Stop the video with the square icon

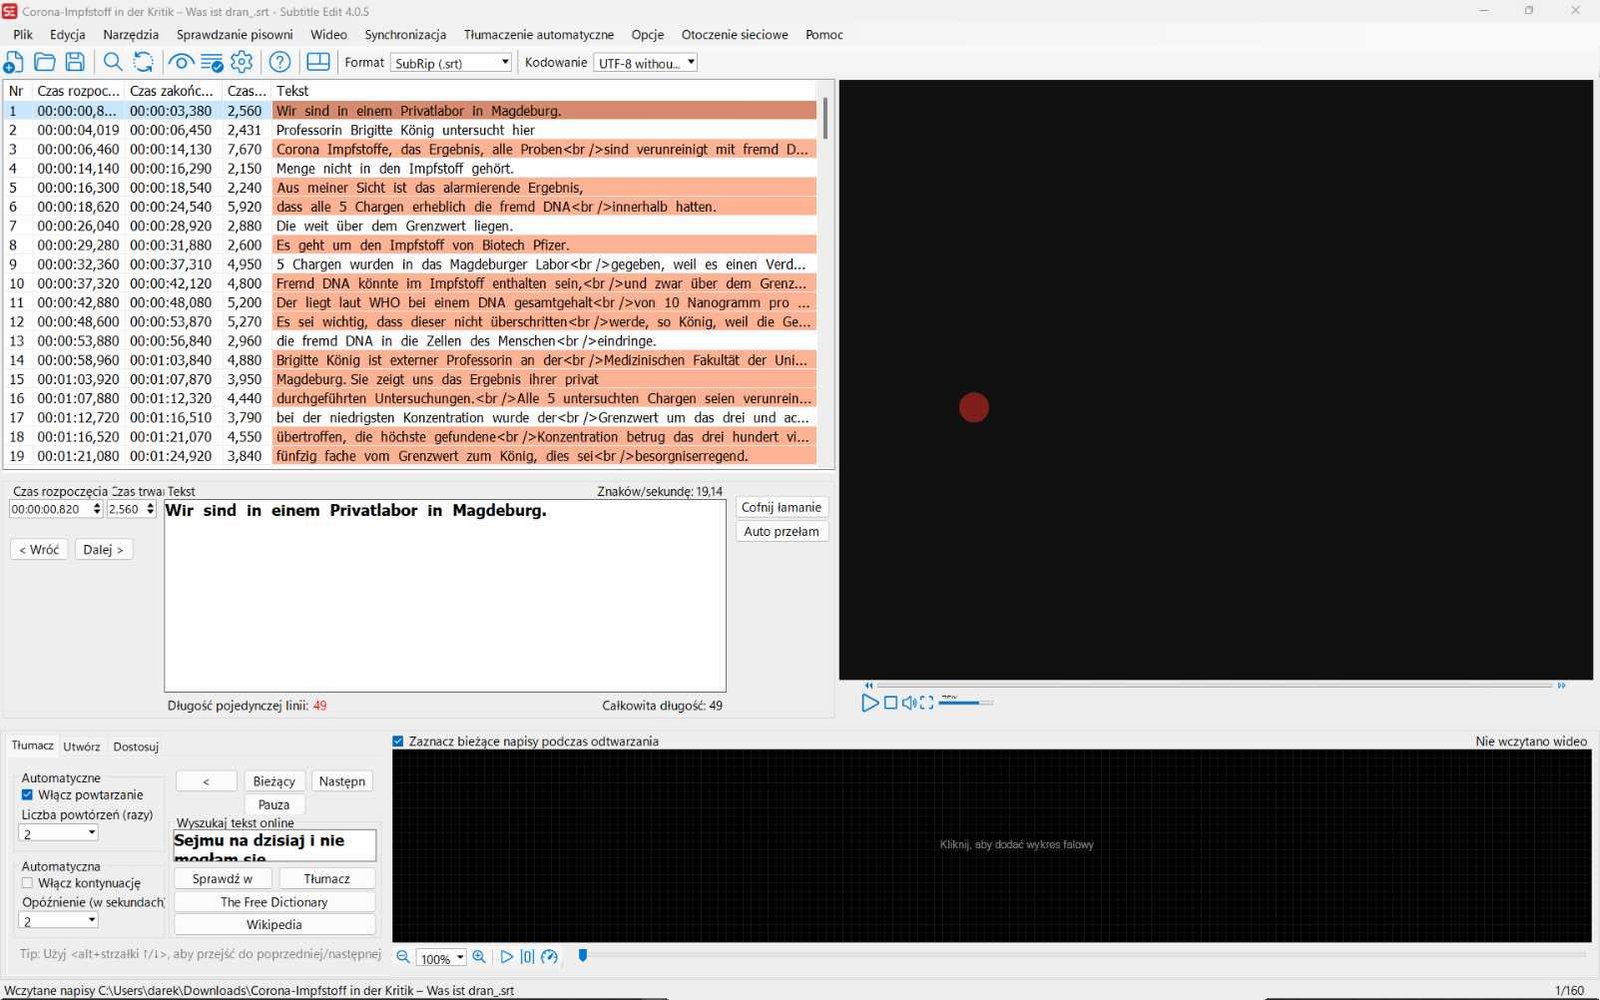tap(890, 703)
